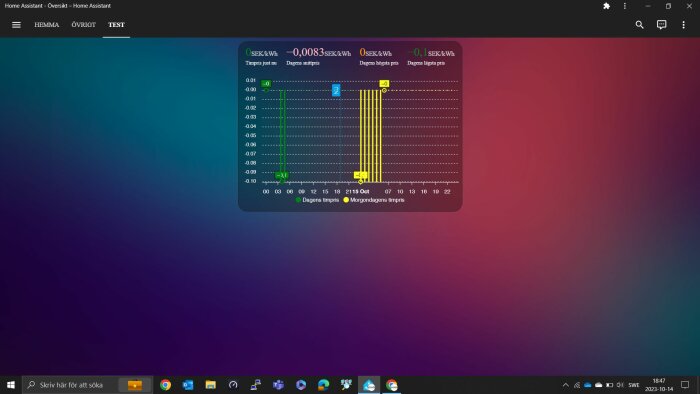Image resolution: width=700 pixels, height=394 pixels.
Task: Click the green -0,1 data label on chart
Action: point(281,175)
